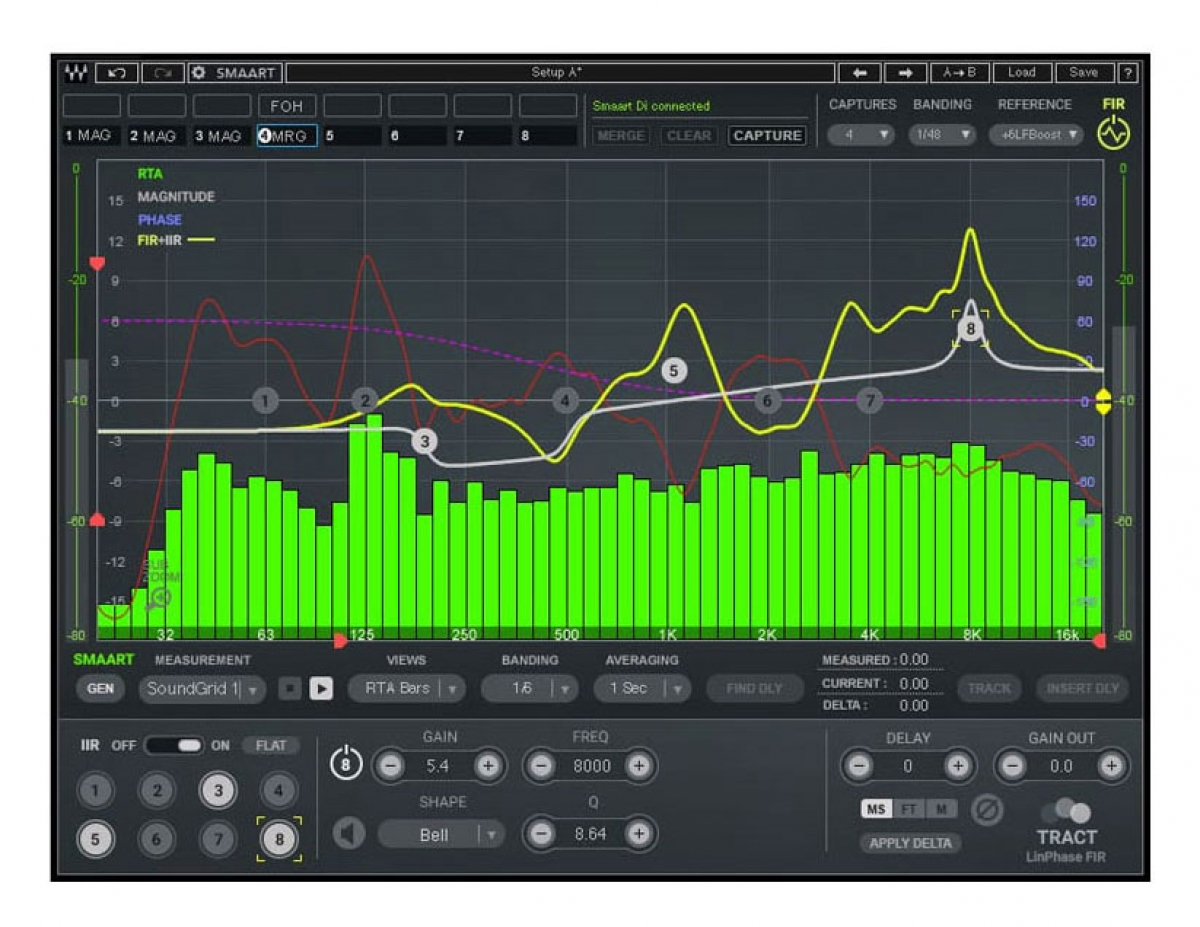Image resolution: width=1200 pixels, height=927 pixels.
Task: Select empty snapshot slot 8
Action: (x=548, y=136)
